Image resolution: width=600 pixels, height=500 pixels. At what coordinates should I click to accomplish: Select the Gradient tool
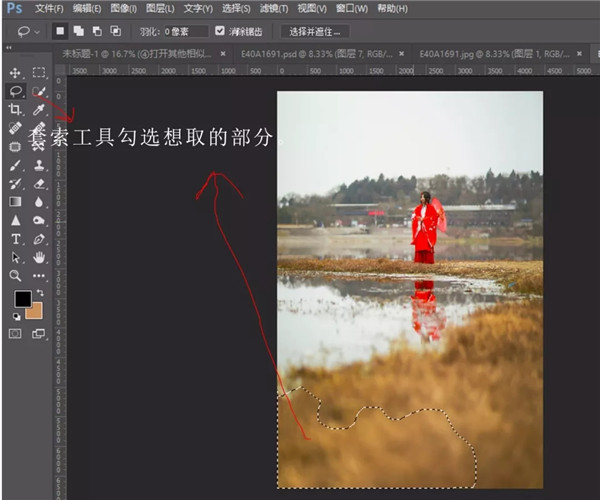[x=16, y=202]
